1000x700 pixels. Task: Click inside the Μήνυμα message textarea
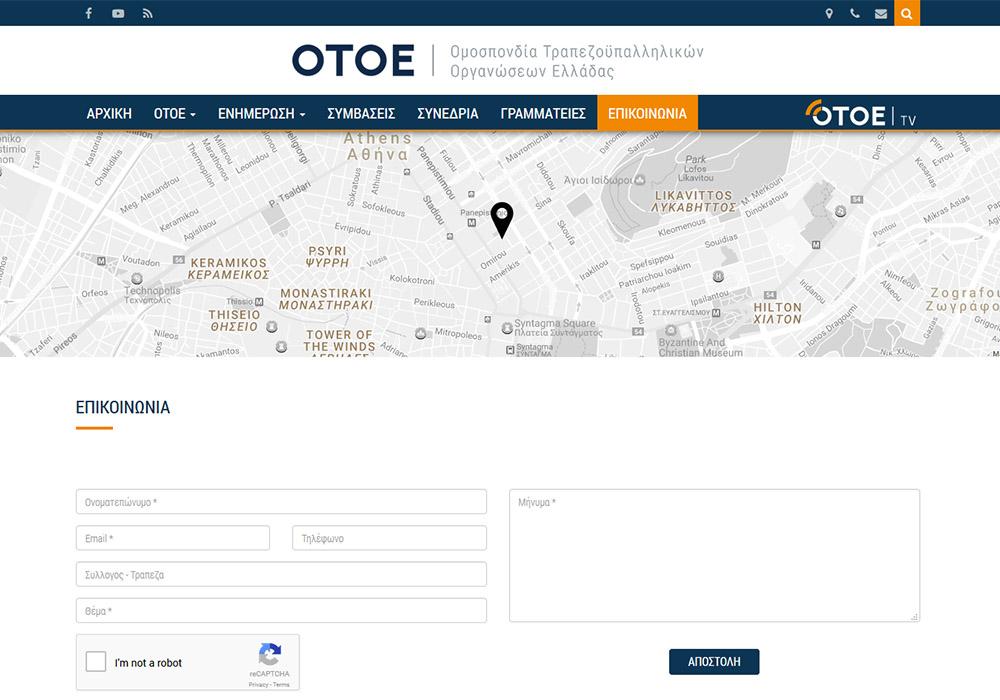click(714, 555)
